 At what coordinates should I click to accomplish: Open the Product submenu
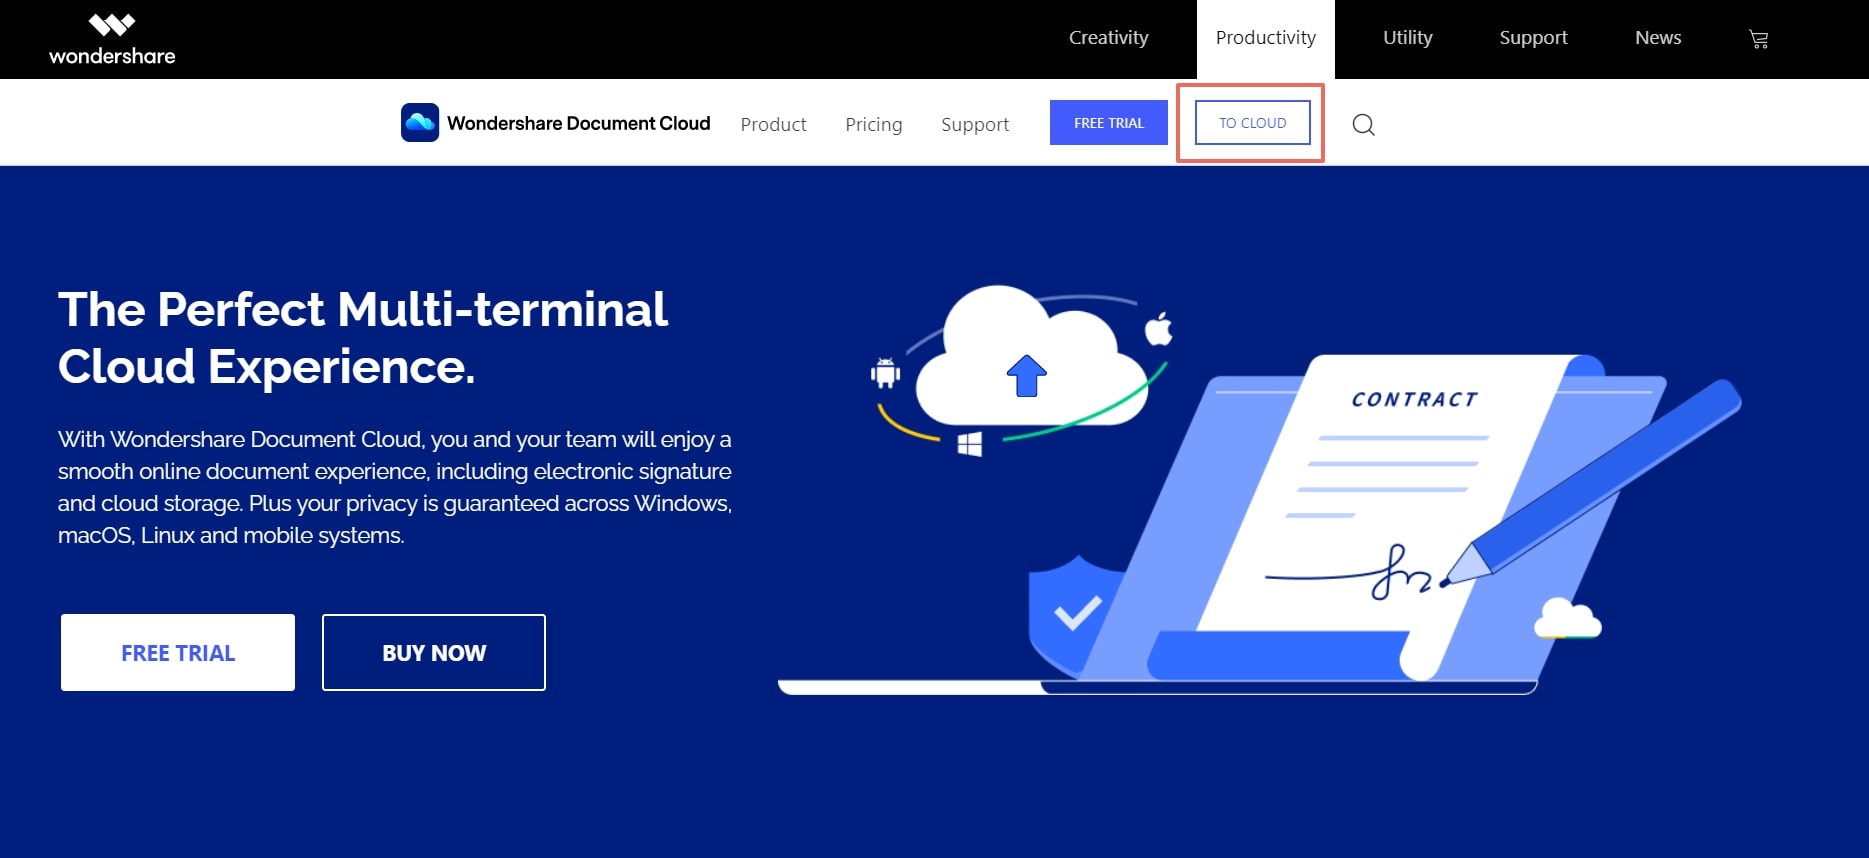[773, 124]
